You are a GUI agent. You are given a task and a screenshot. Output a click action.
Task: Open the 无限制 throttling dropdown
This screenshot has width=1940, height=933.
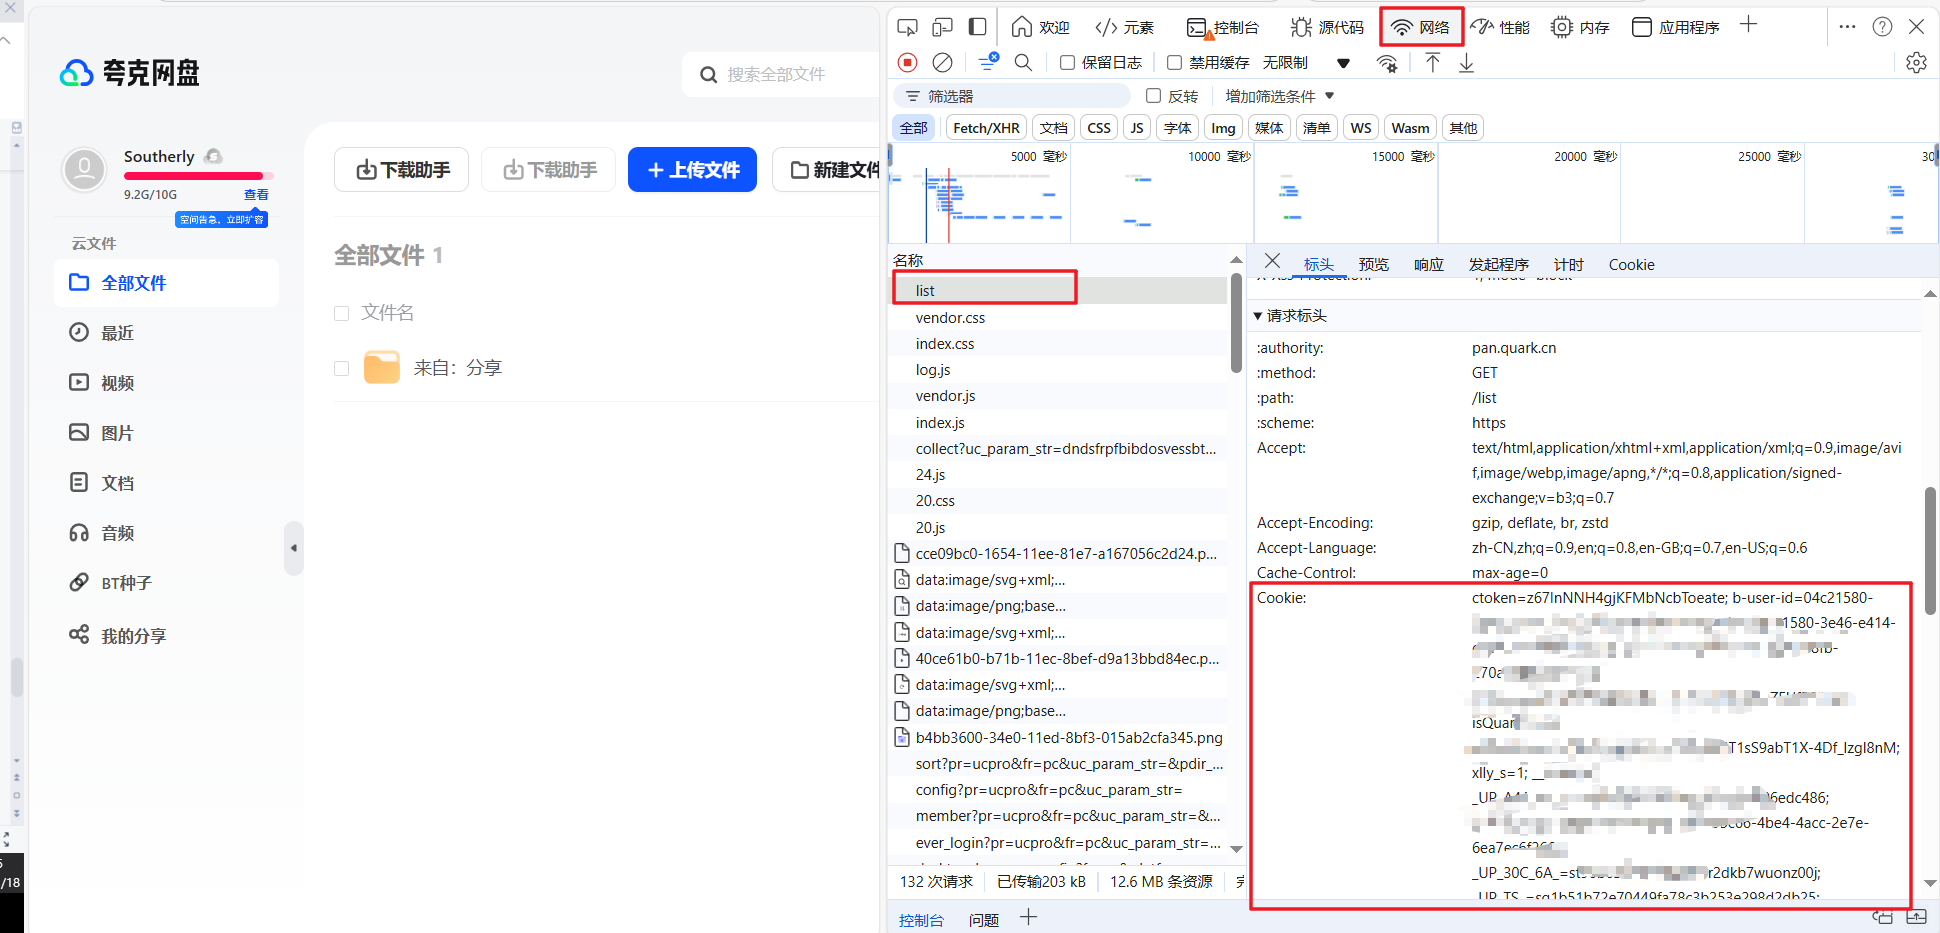1306,63
